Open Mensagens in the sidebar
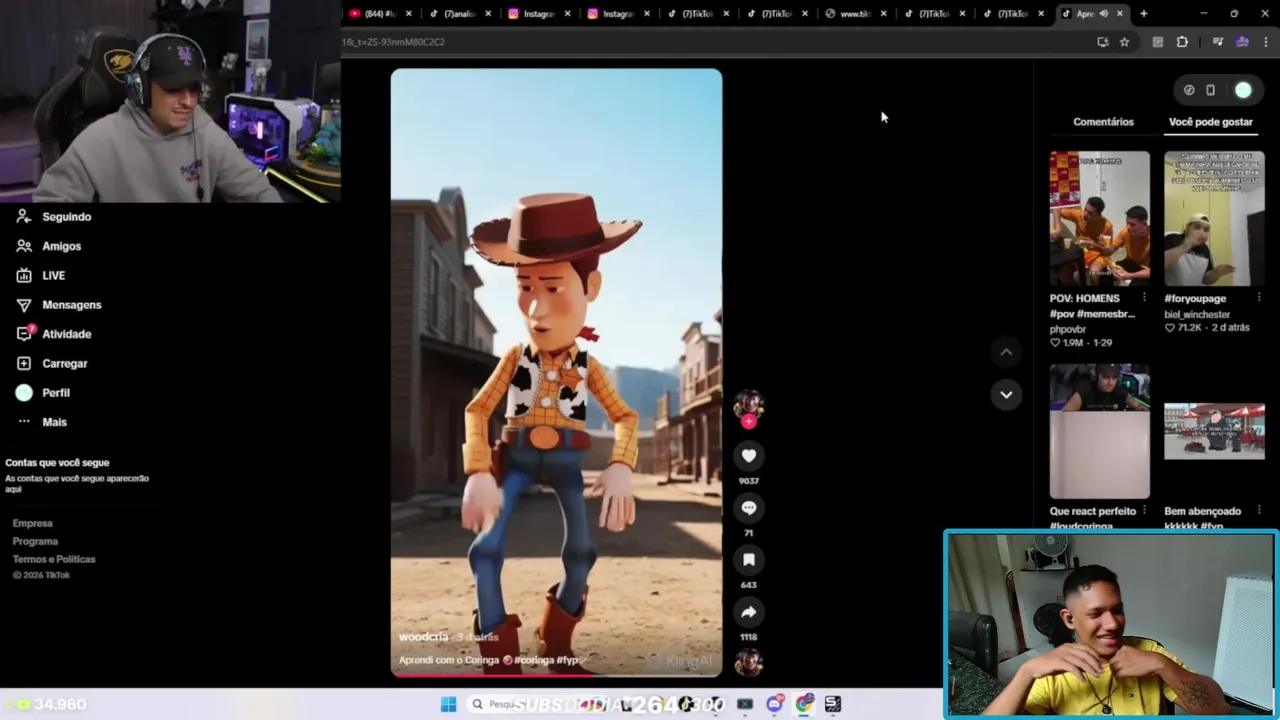The height and width of the screenshot is (720, 1280). [x=71, y=305]
